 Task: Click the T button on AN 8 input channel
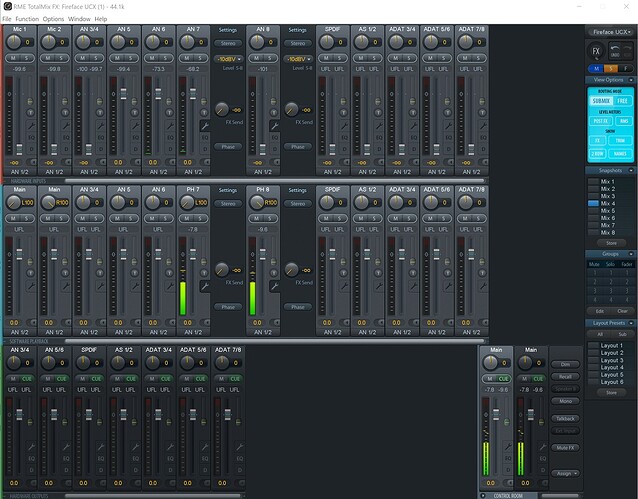pos(273,112)
